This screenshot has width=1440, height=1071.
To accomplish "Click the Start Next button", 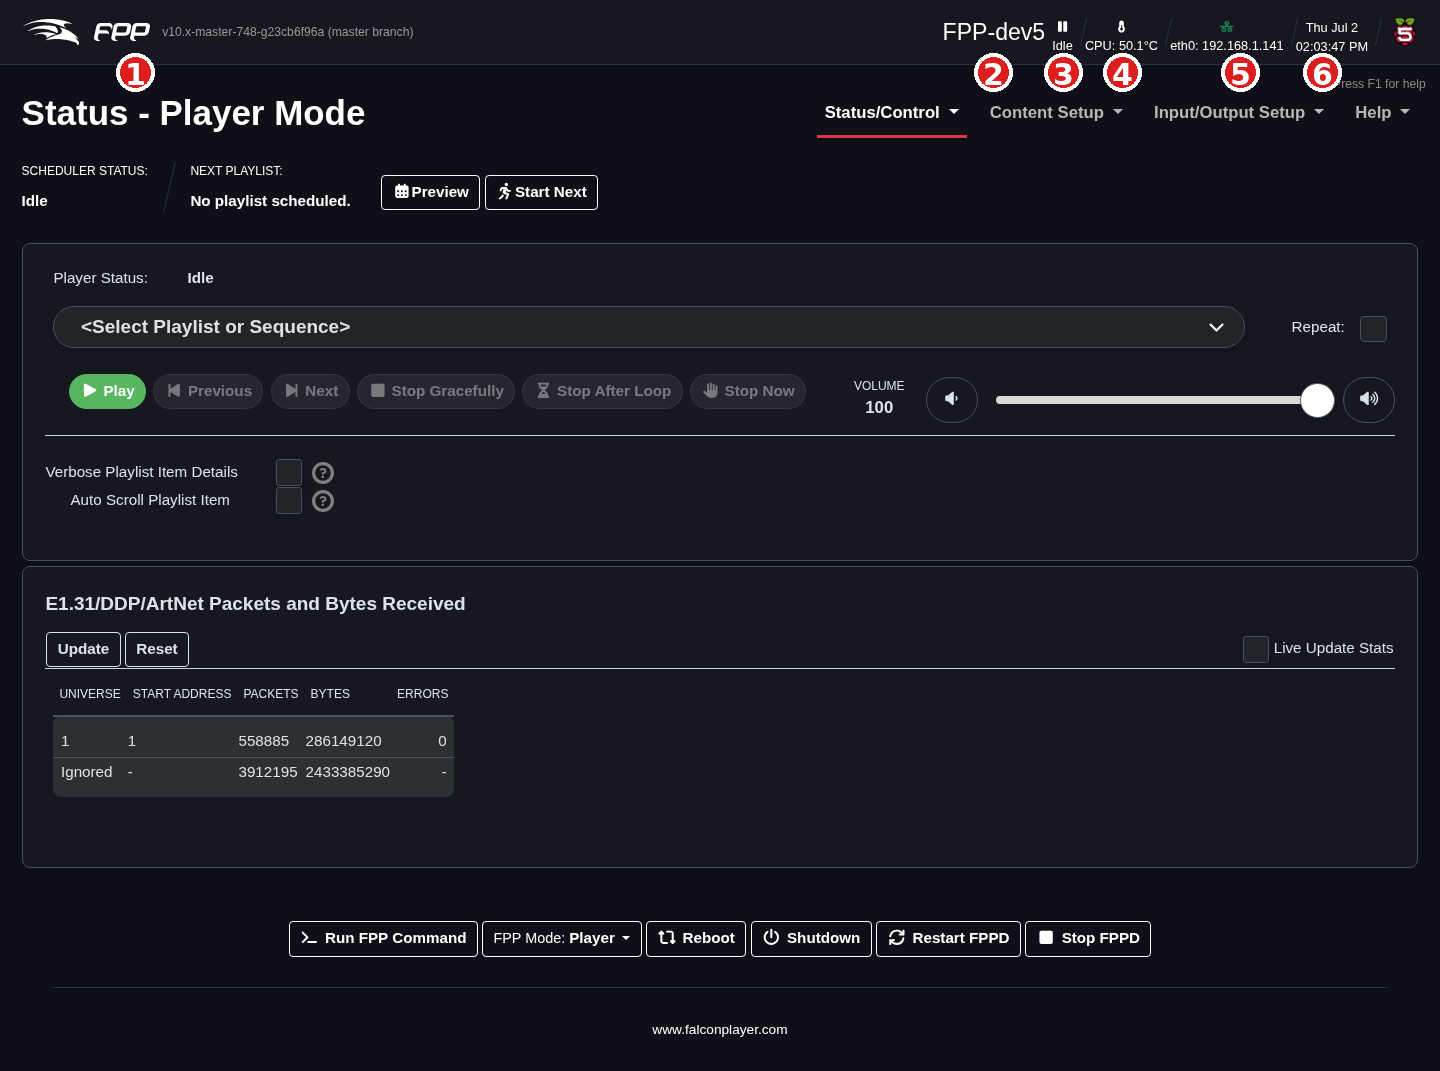I will [541, 192].
